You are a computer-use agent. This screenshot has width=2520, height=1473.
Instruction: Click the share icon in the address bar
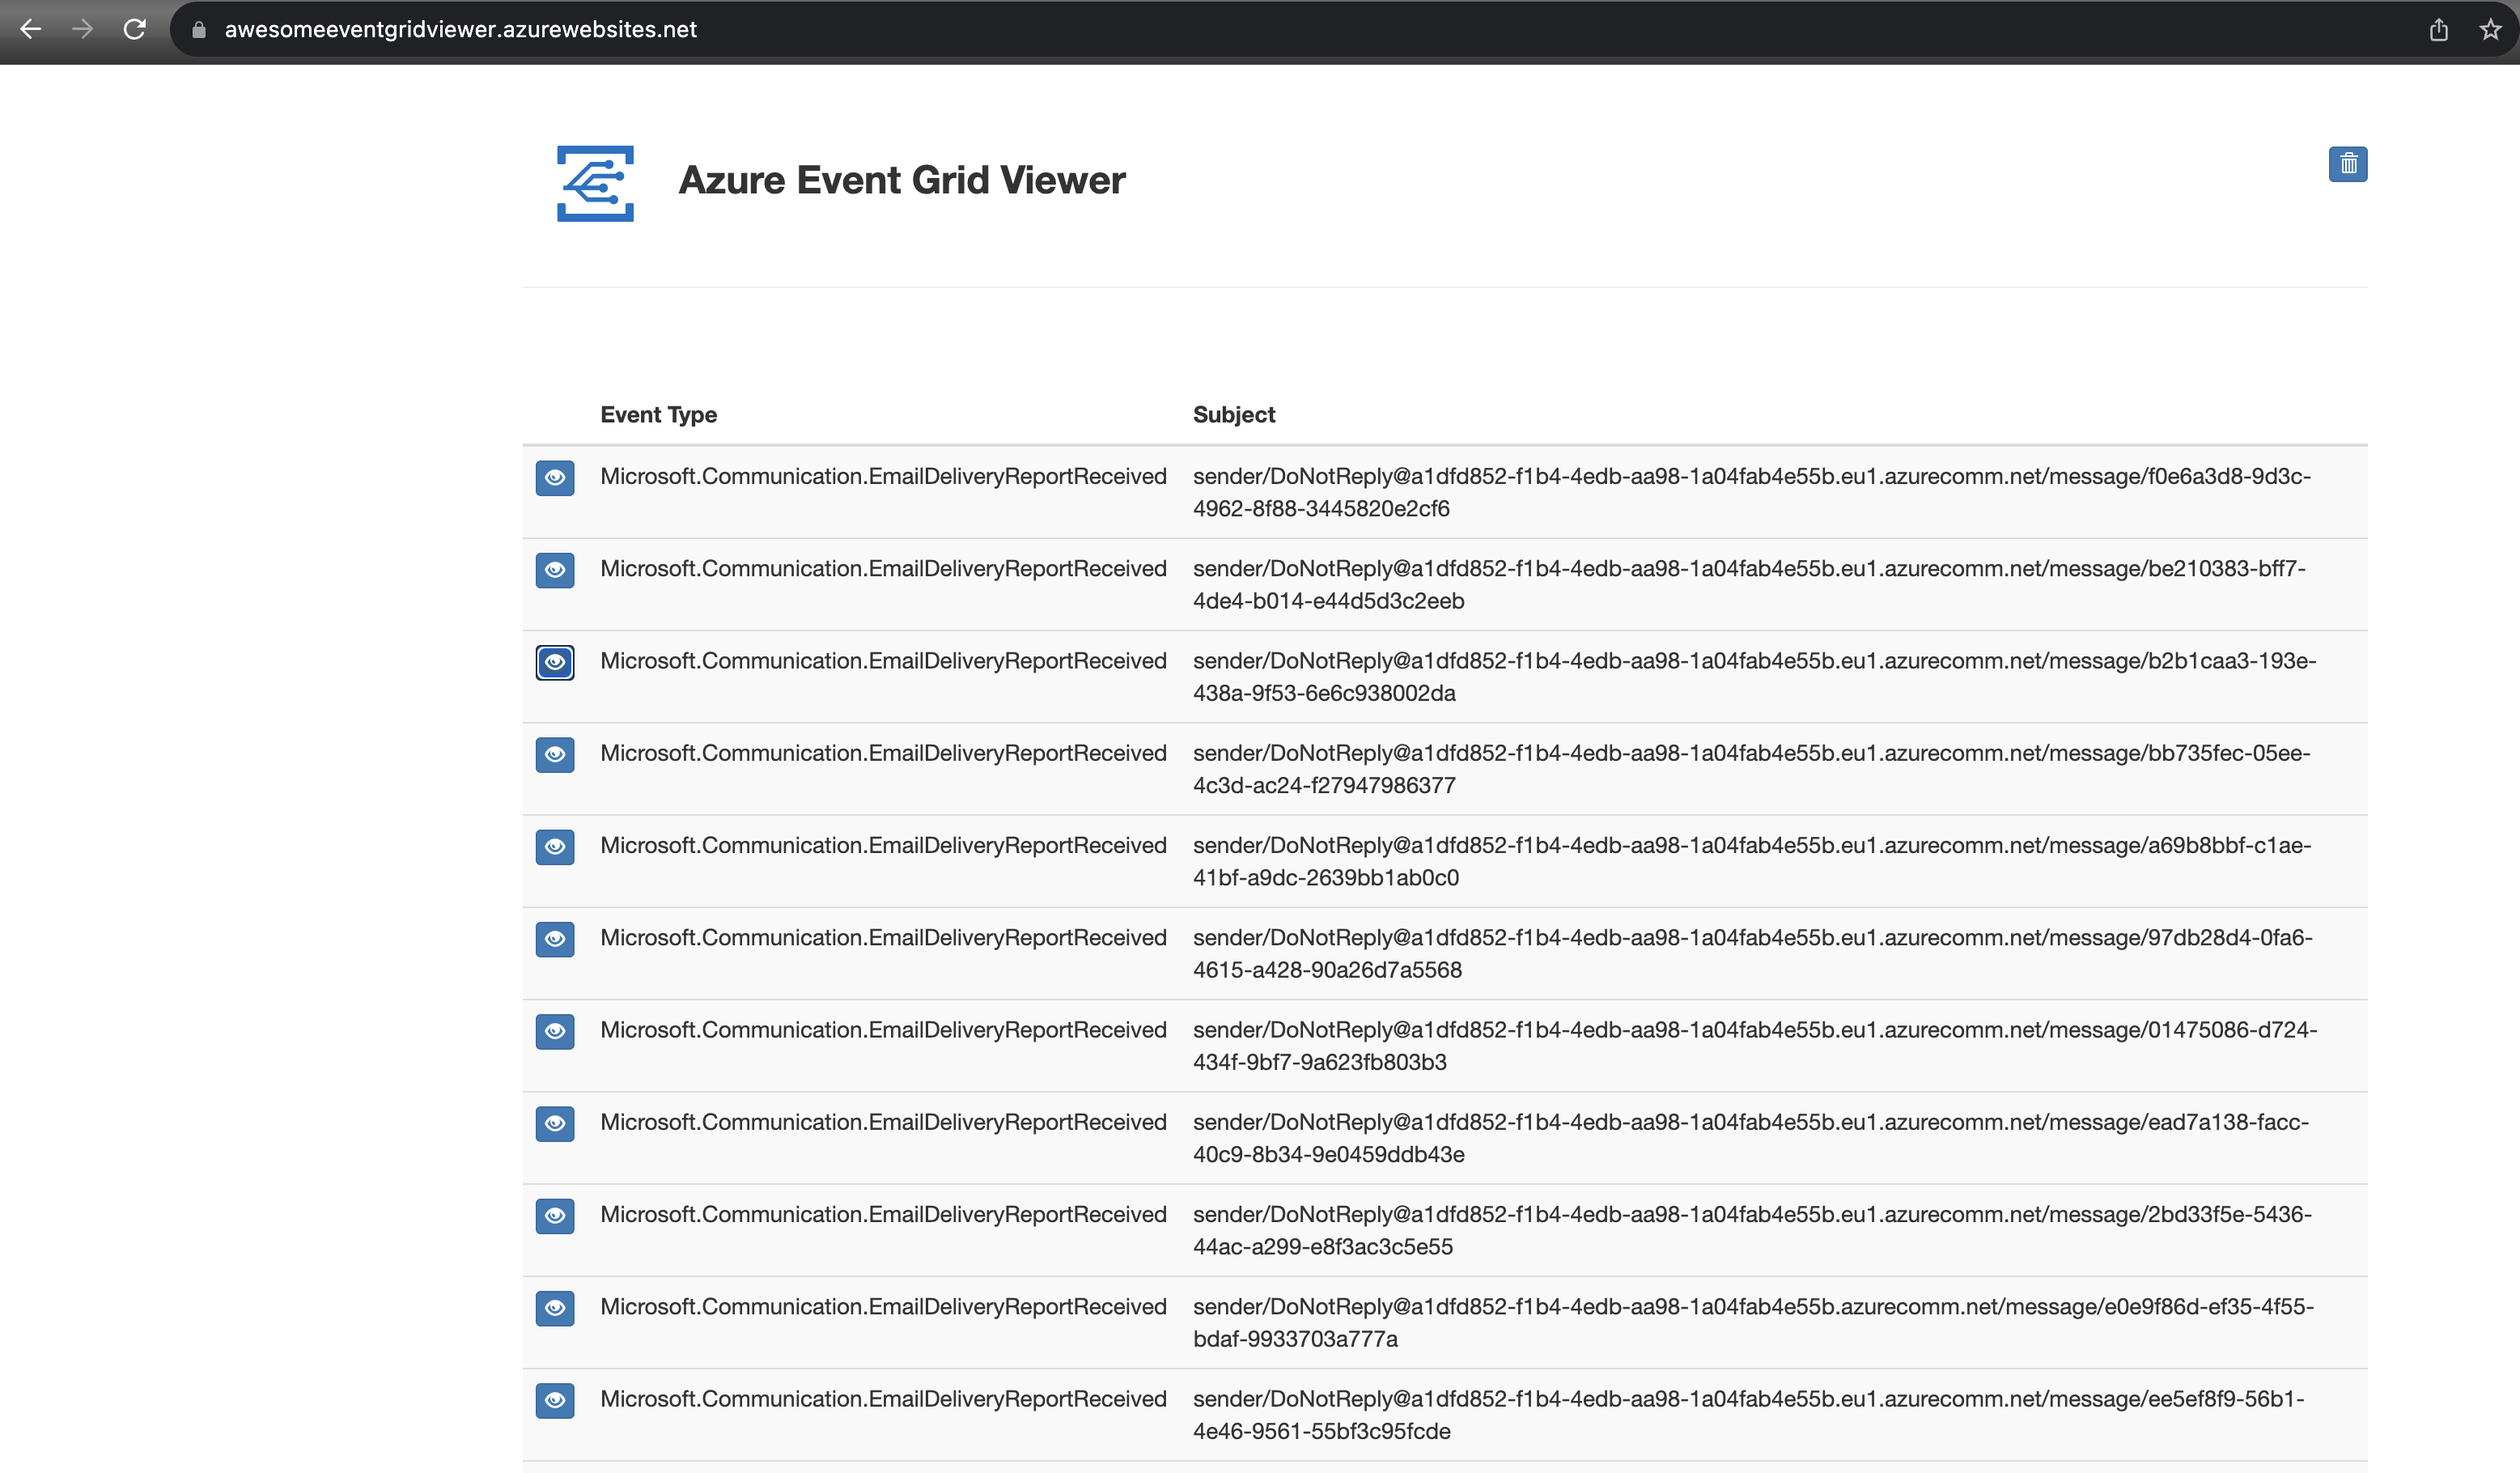(2438, 29)
